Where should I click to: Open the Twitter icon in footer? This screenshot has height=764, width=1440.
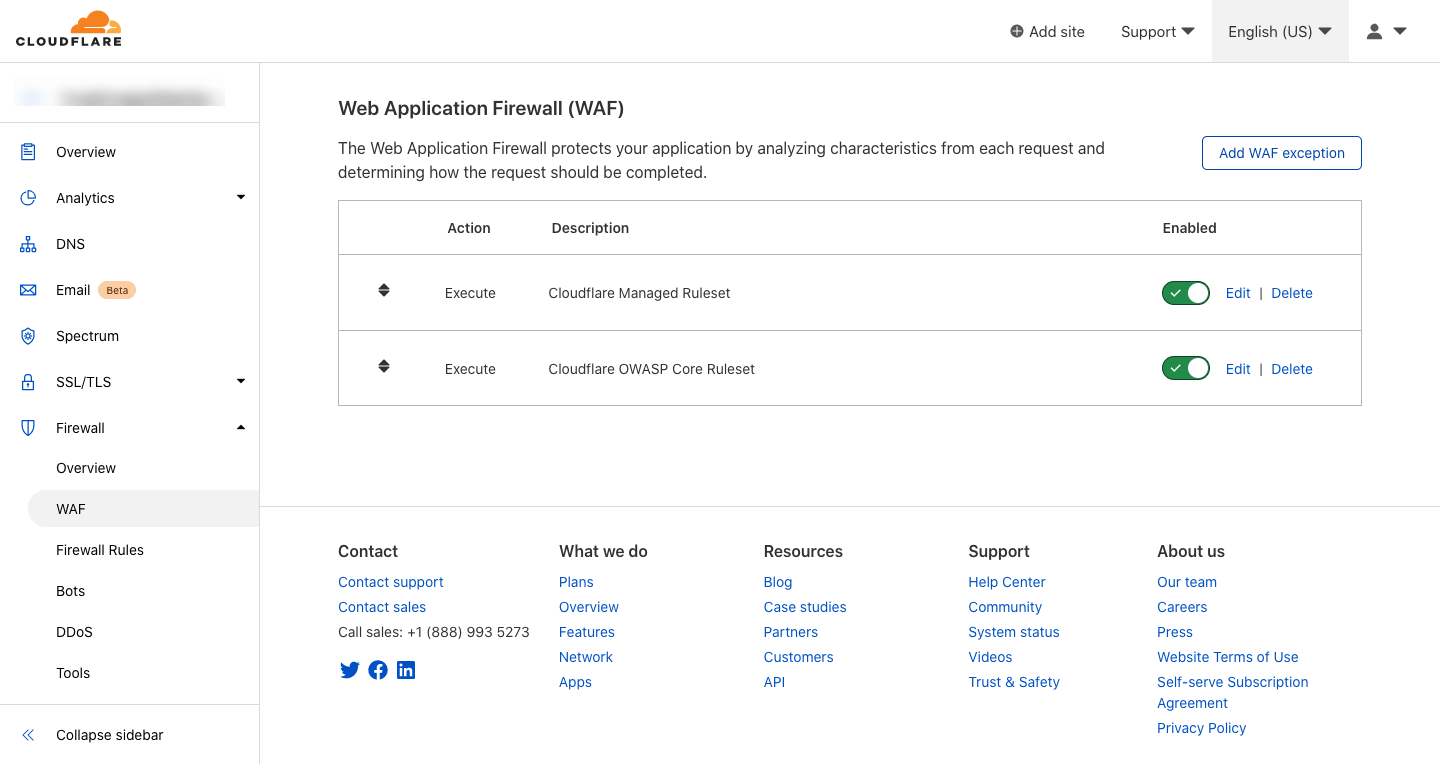pyautogui.click(x=349, y=670)
